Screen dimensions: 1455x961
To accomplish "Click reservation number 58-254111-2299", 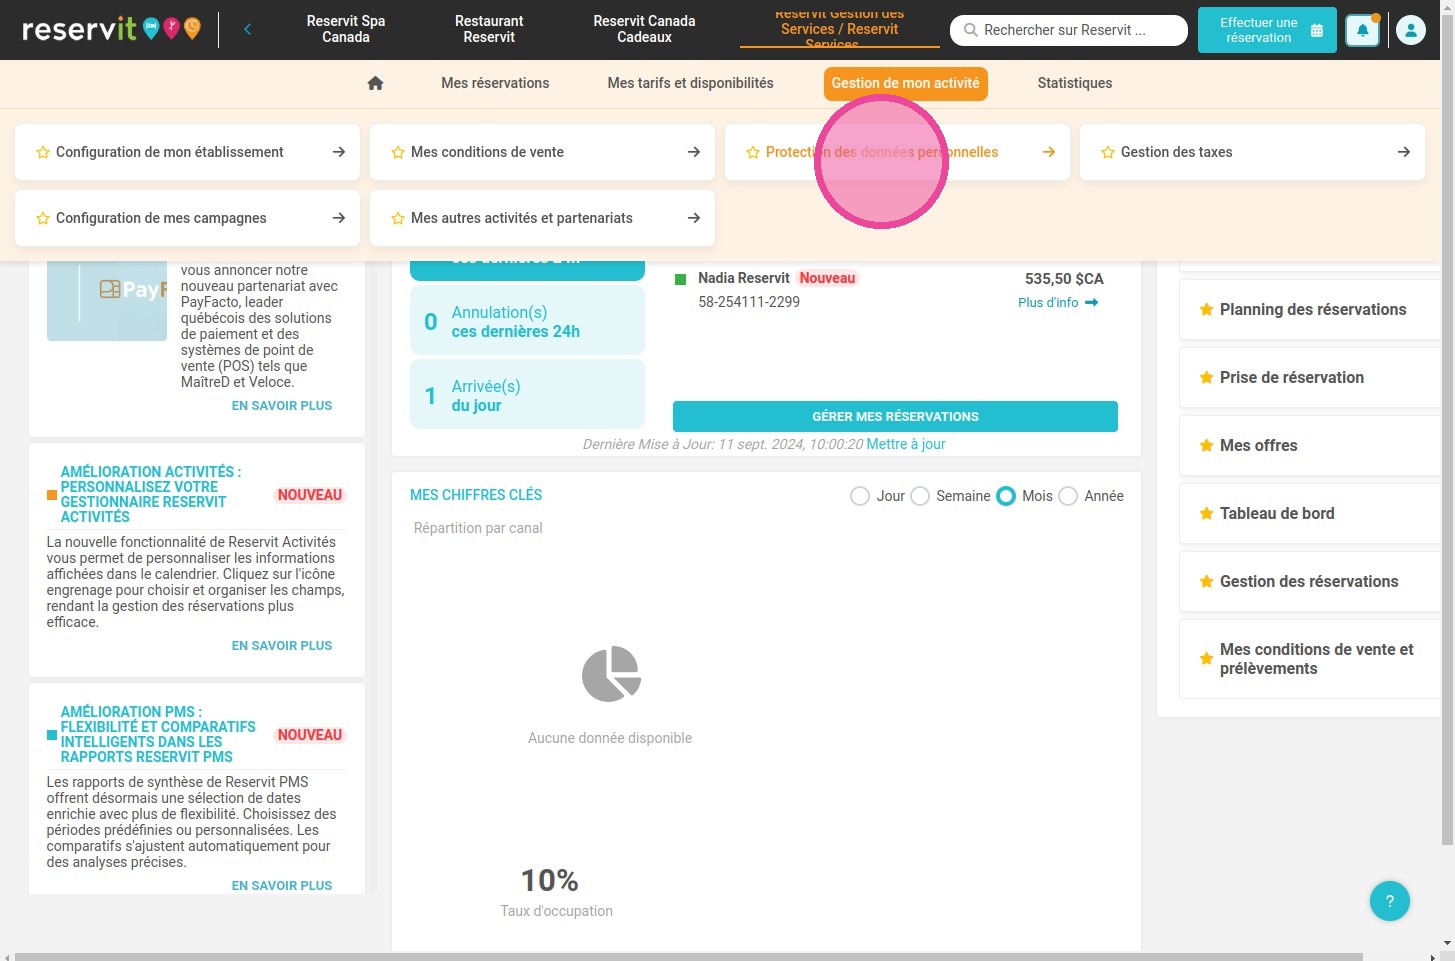I will point(749,302).
